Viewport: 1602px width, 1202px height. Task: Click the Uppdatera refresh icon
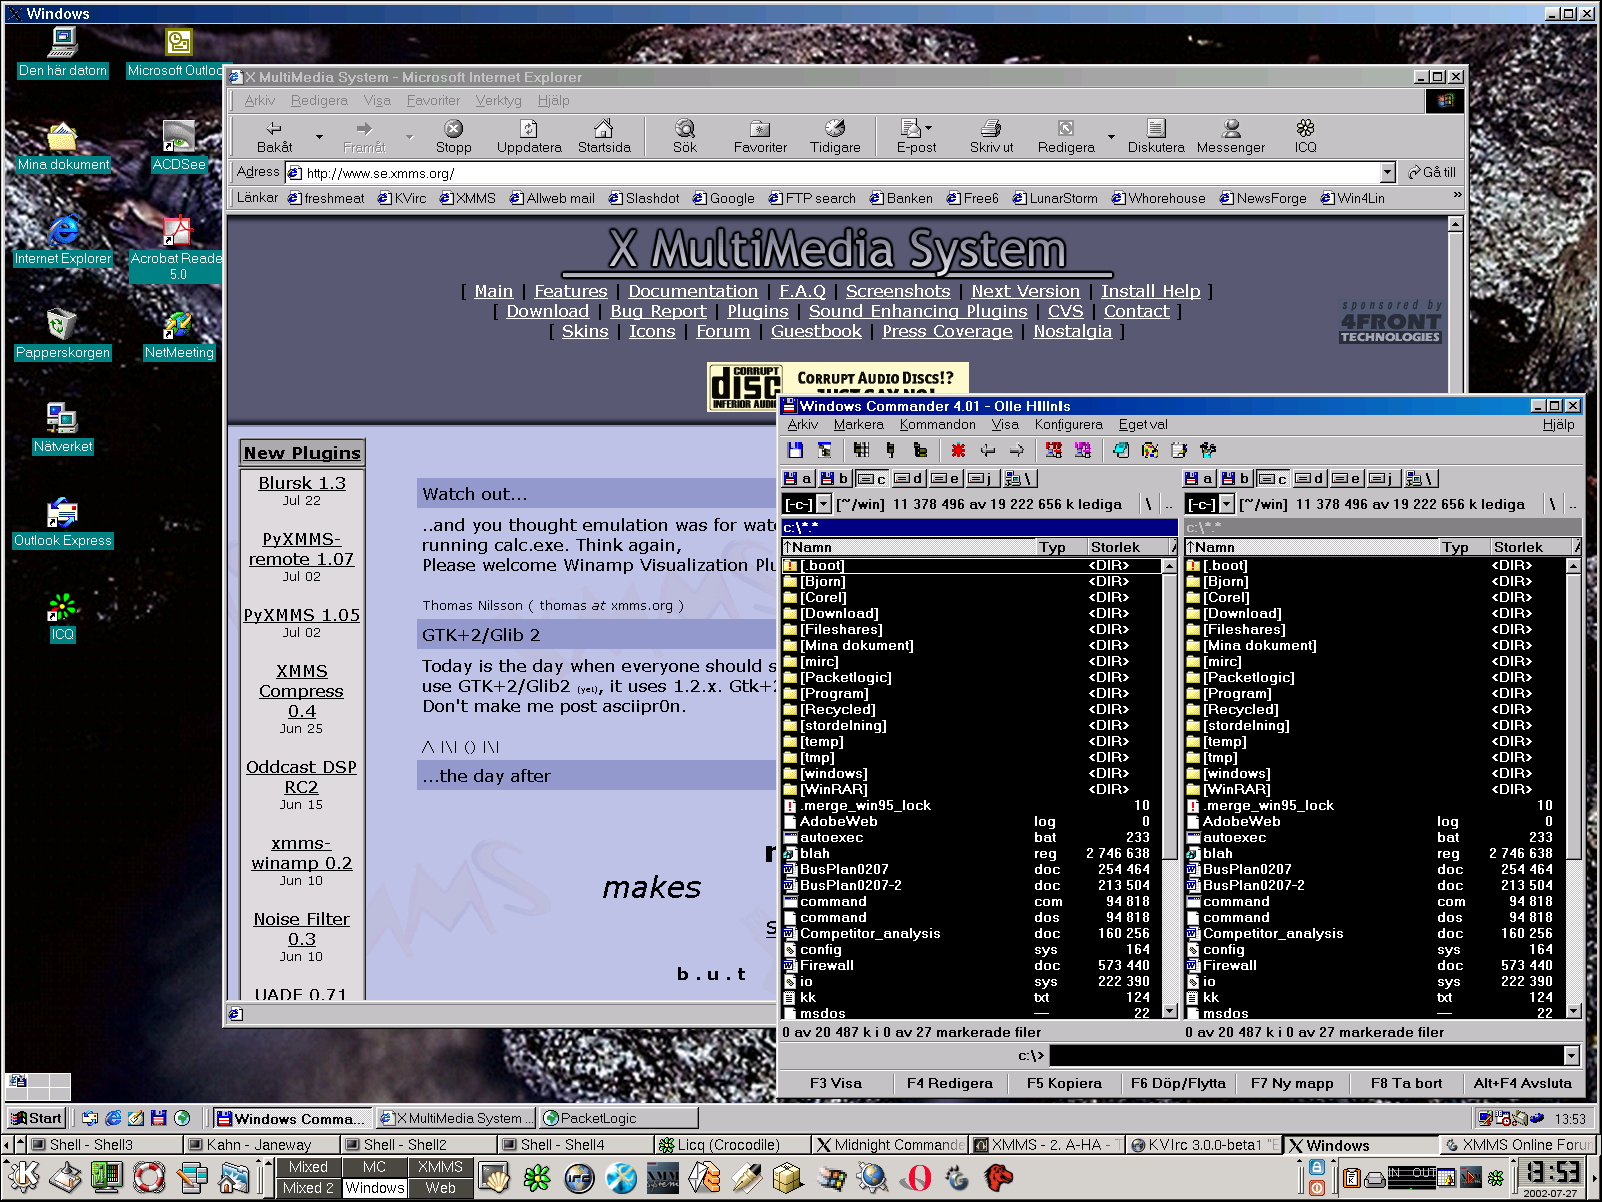[x=528, y=129]
